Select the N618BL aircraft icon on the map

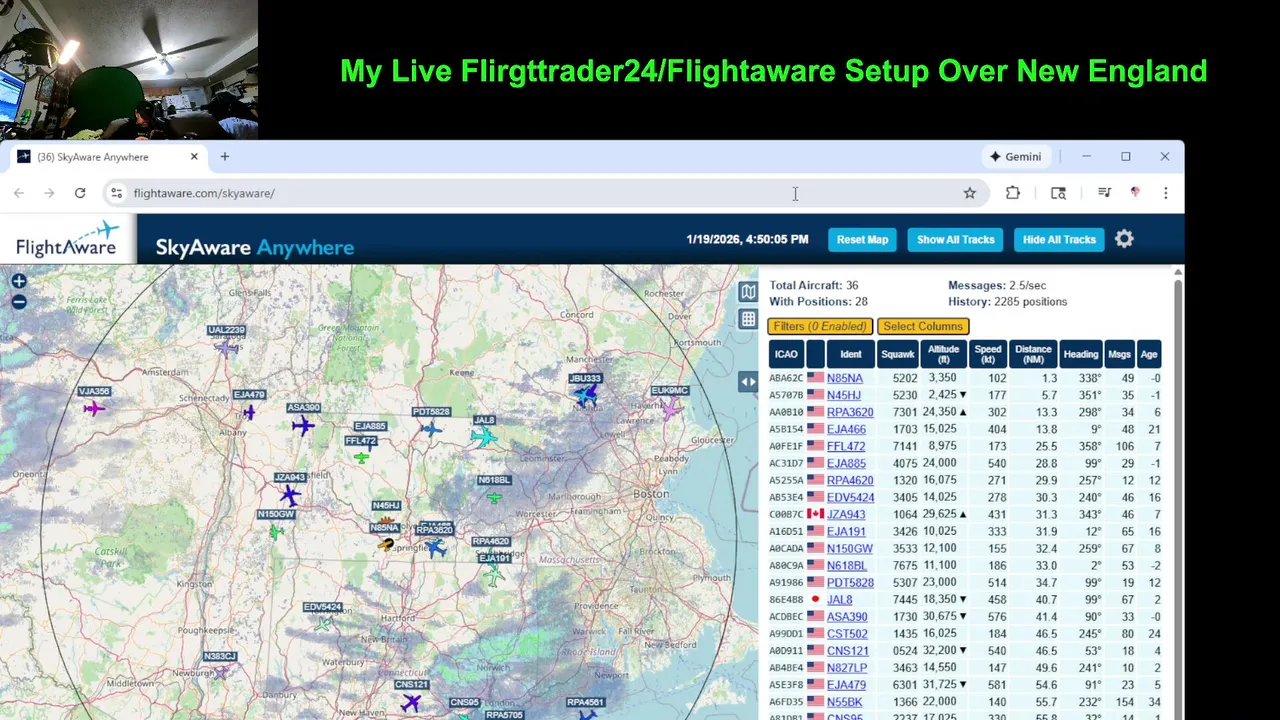pos(494,496)
